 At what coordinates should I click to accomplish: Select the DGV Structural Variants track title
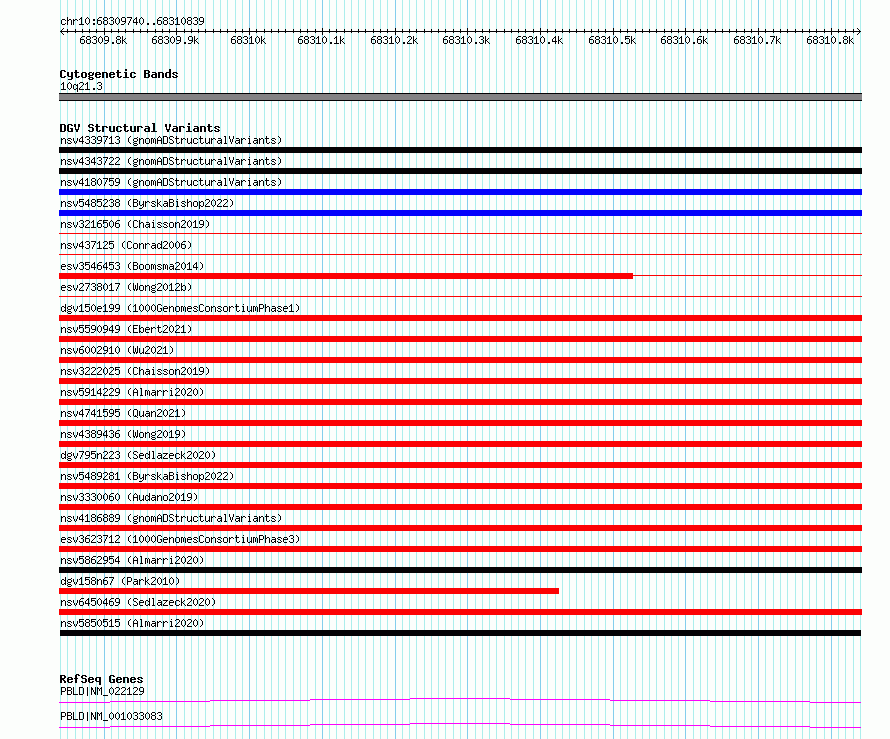[140, 128]
